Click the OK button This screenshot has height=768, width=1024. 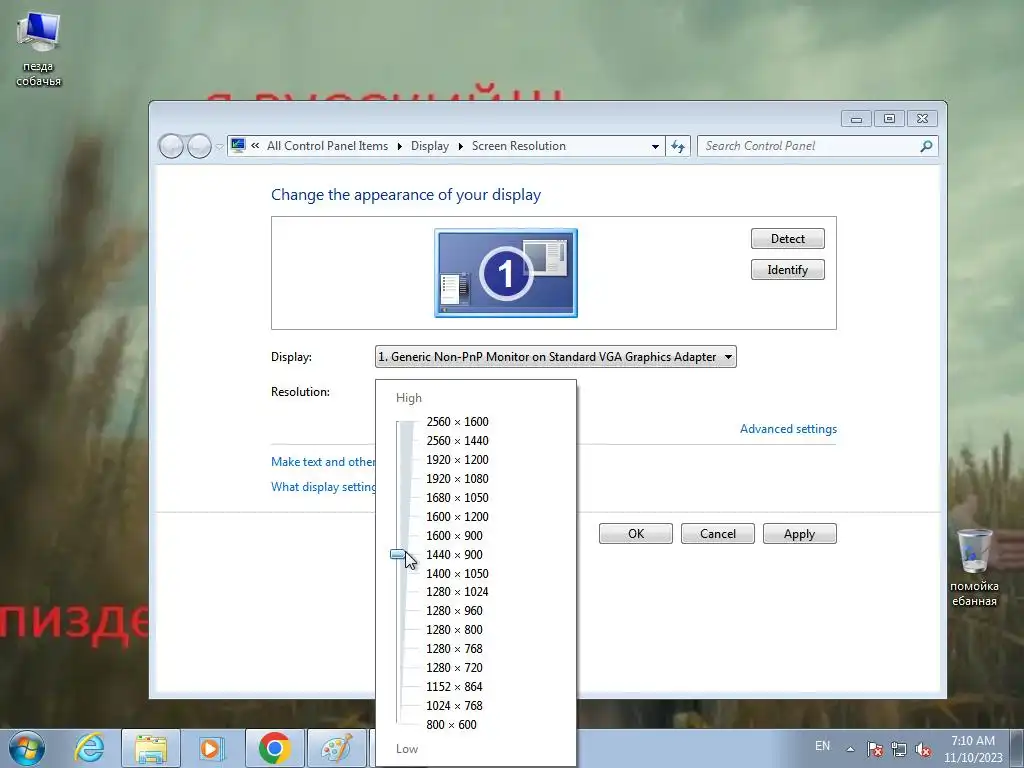coord(635,534)
